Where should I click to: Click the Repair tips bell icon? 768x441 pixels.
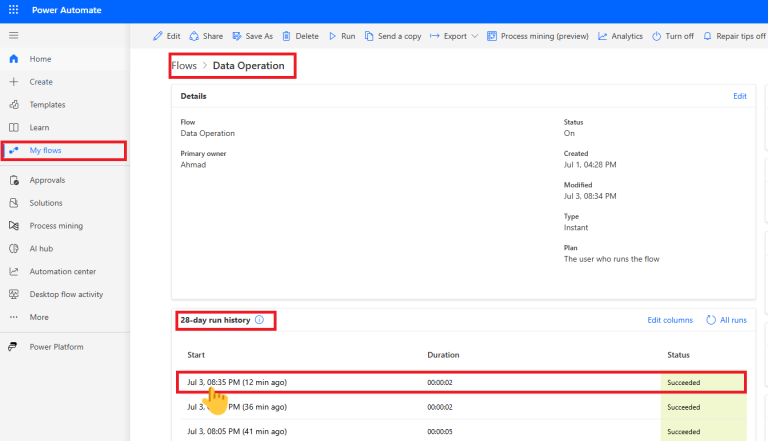point(707,36)
